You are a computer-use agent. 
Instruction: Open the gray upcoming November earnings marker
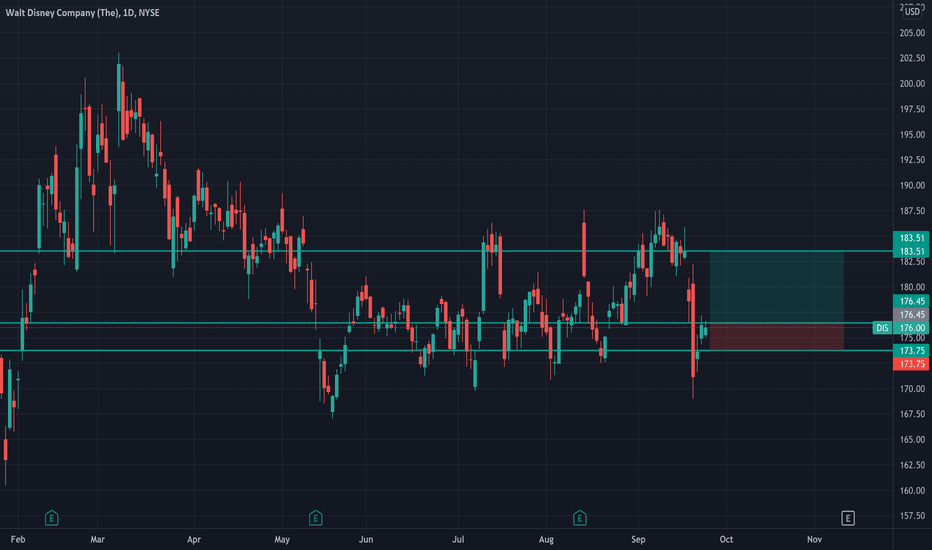coord(848,518)
